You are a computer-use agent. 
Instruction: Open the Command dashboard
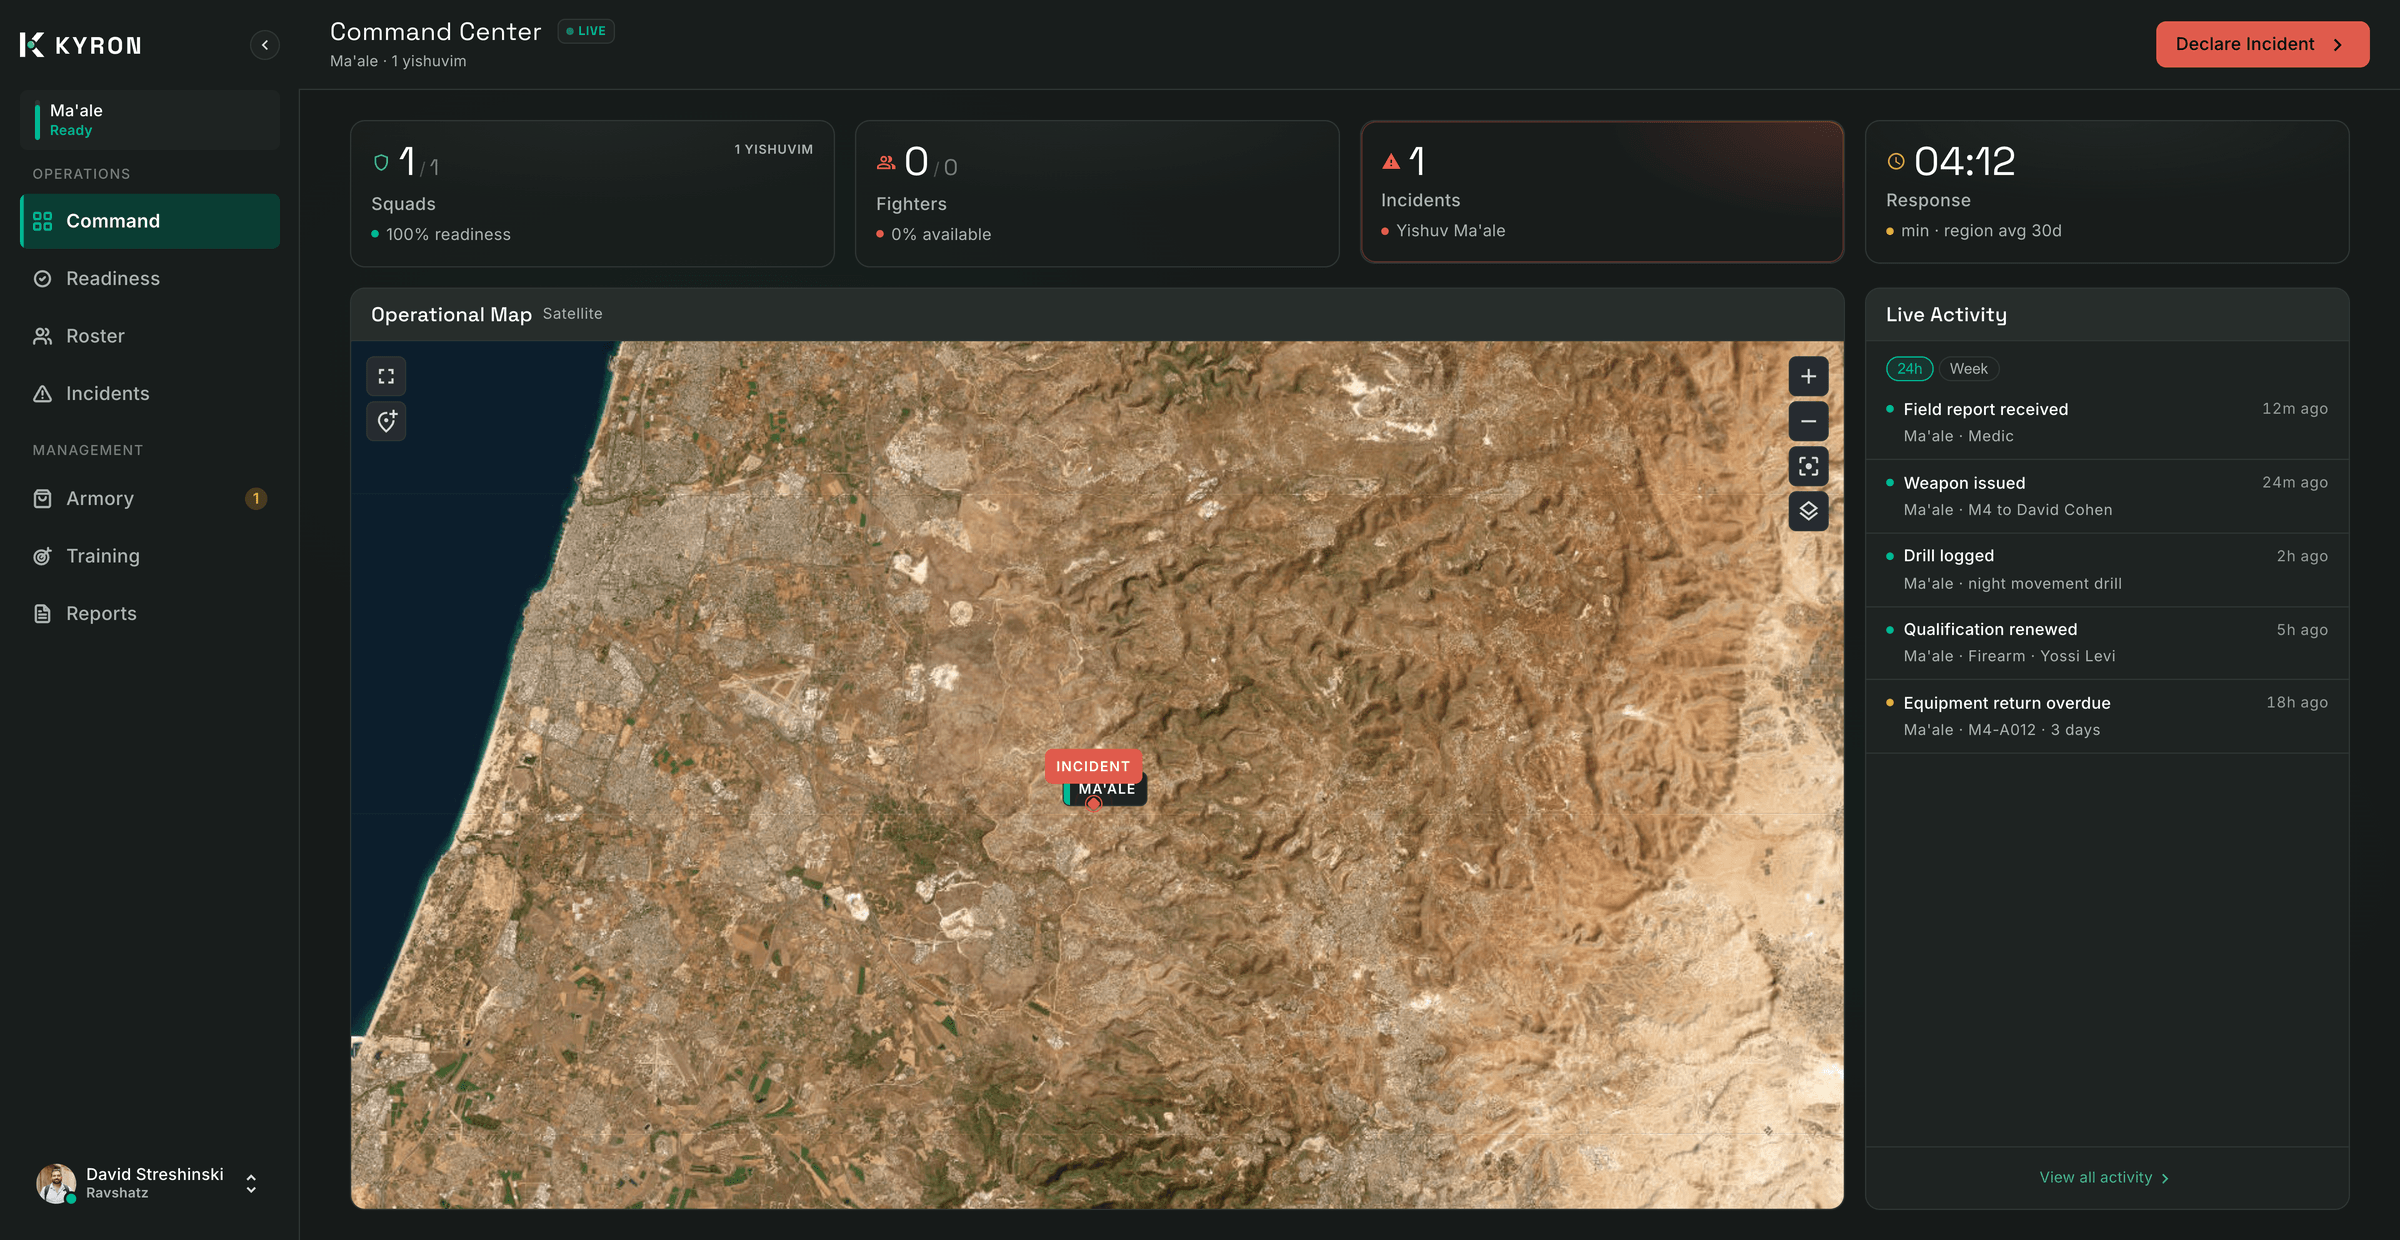pyautogui.click(x=150, y=221)
